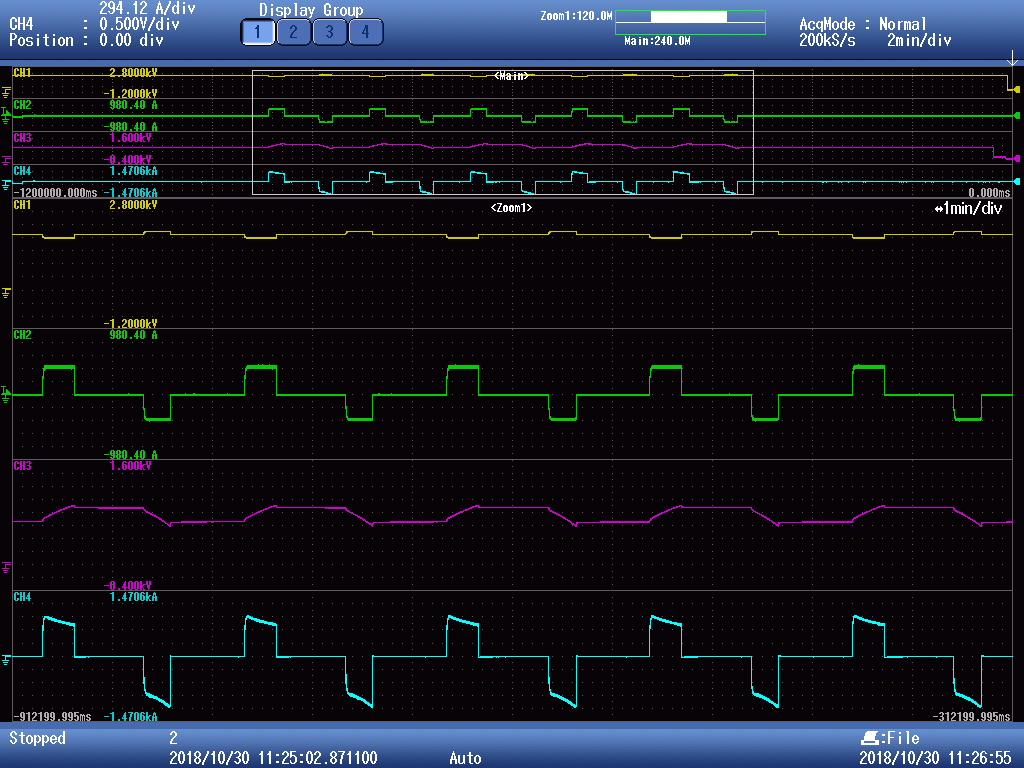Switch to Display Group 4
Image resolution: width=1024 pixels, height=768 pixels.
click(365, 32)
